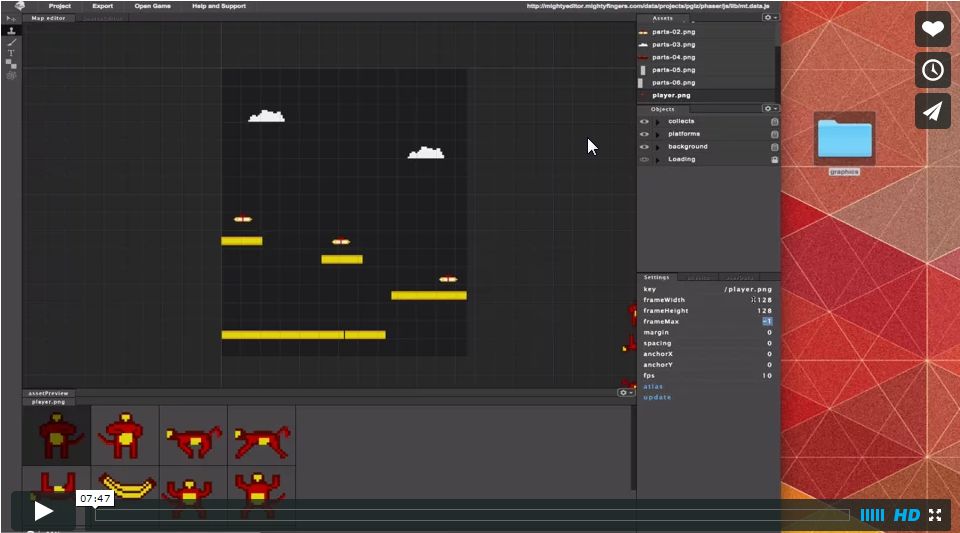The height and width of the screenshot is (533, 960).
Task: Switch to Map editor tab
Action: pyautogui.click(x=48, y=18)
